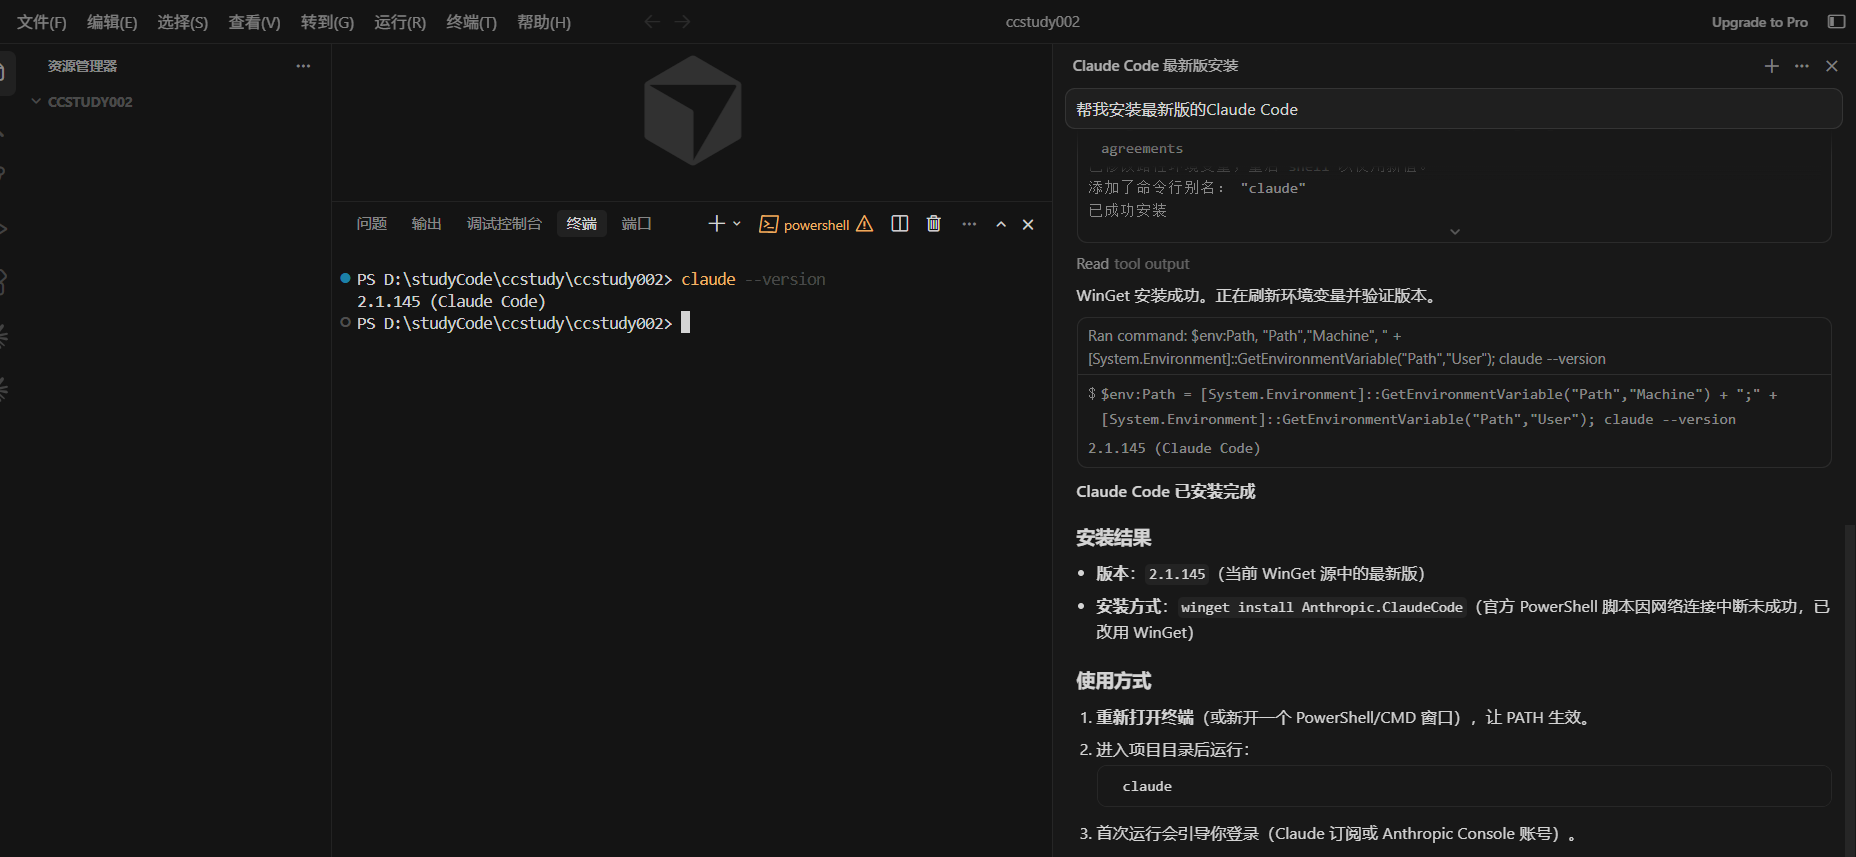Start a new chat with plus icon

coord(1772,66)
